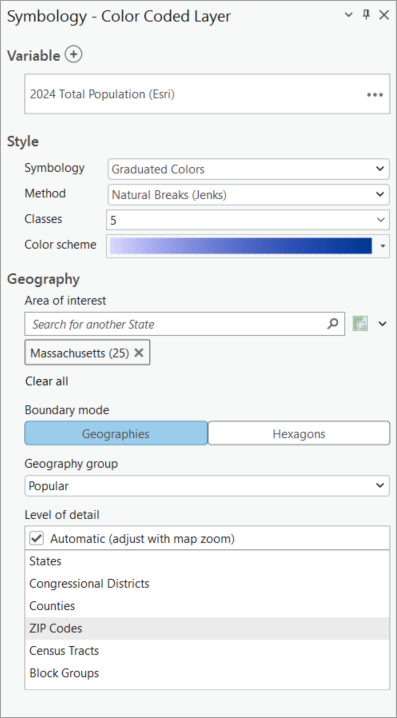This screenshot has height=718, width=397.
Task: Open variable options ellipsis menu
Action: (x=375, y=95)
